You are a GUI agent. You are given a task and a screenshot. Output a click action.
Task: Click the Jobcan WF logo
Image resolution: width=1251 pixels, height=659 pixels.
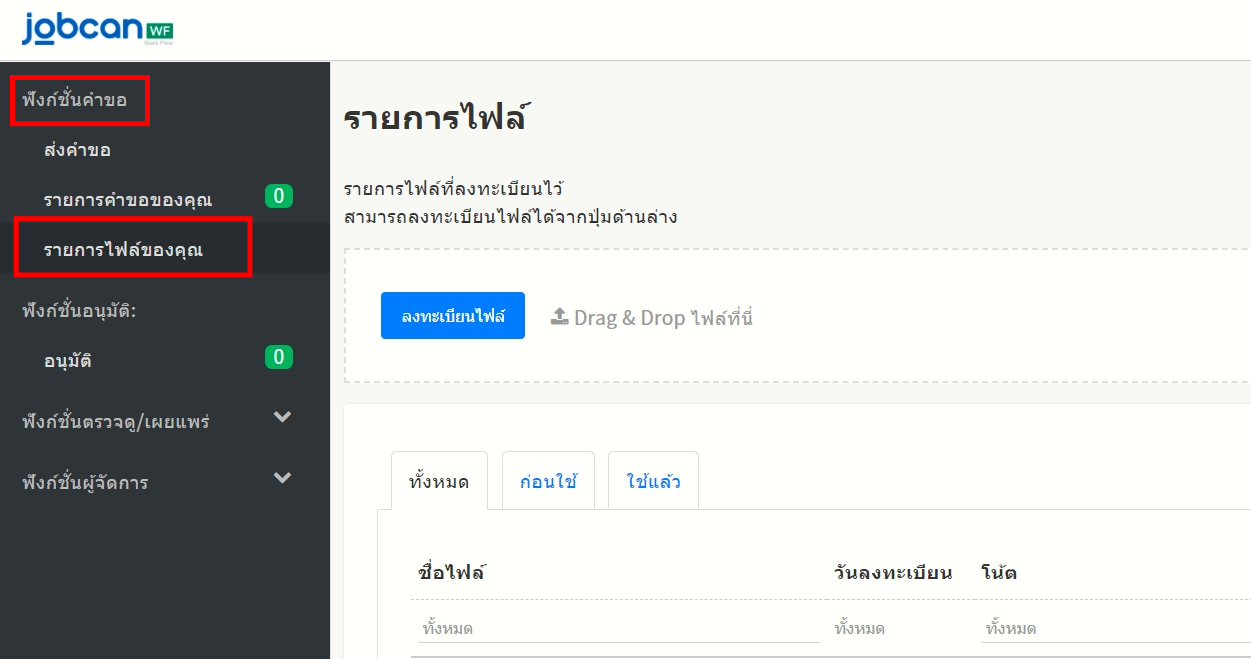97,29
